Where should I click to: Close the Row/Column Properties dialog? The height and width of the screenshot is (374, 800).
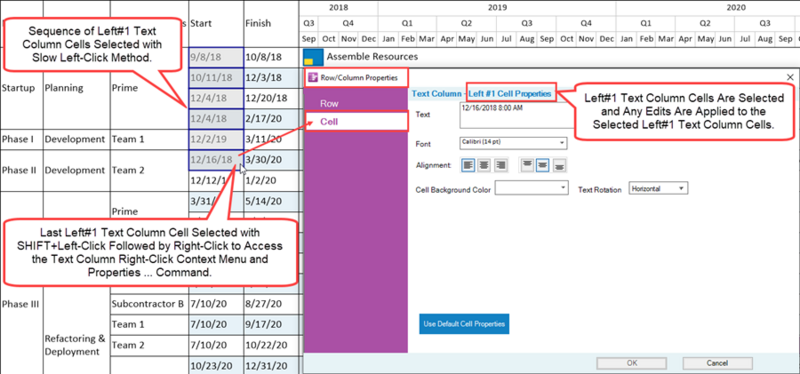[790, 77]
